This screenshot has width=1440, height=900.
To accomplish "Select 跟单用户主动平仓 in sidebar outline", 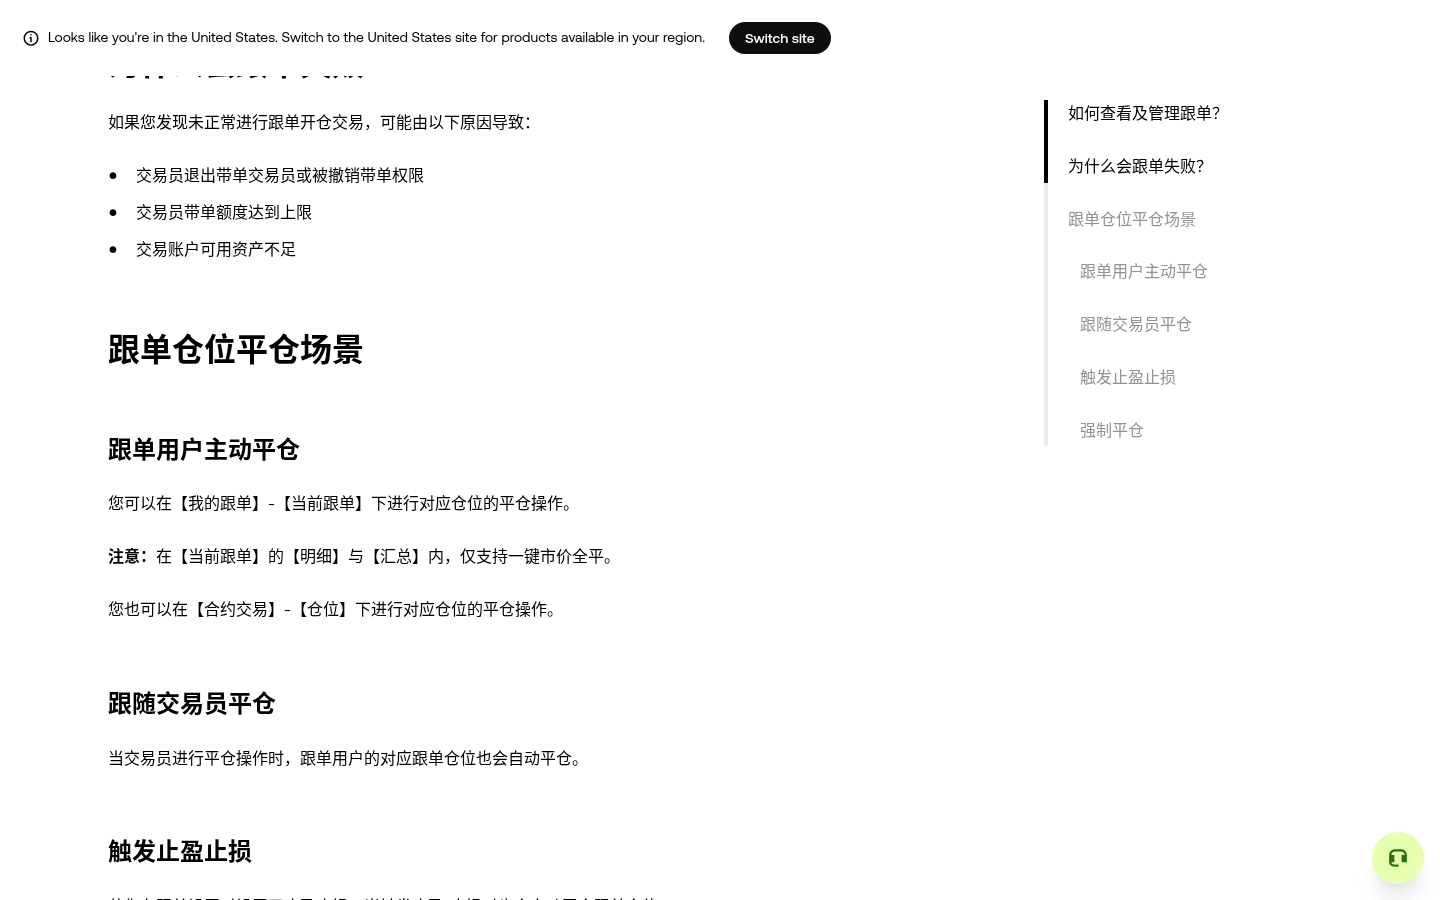I will pyautogui.click(x=1144, y=271).
